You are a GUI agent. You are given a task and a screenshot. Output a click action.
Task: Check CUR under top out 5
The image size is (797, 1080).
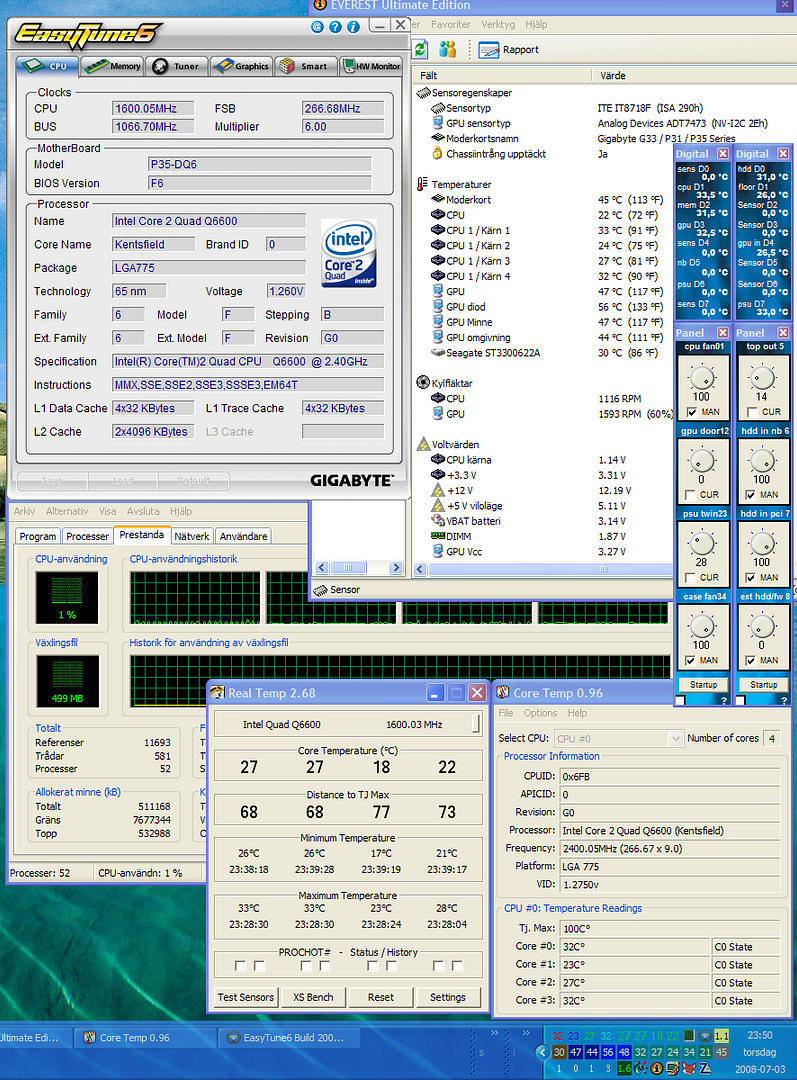752,412
